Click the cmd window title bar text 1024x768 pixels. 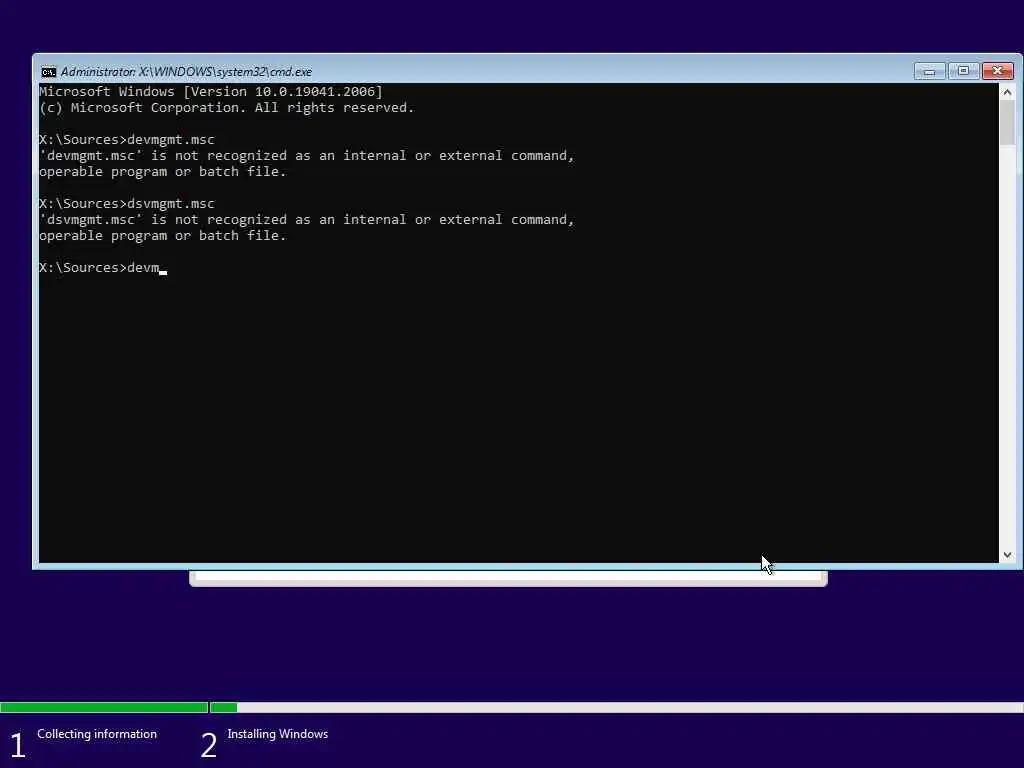(186, 72)
